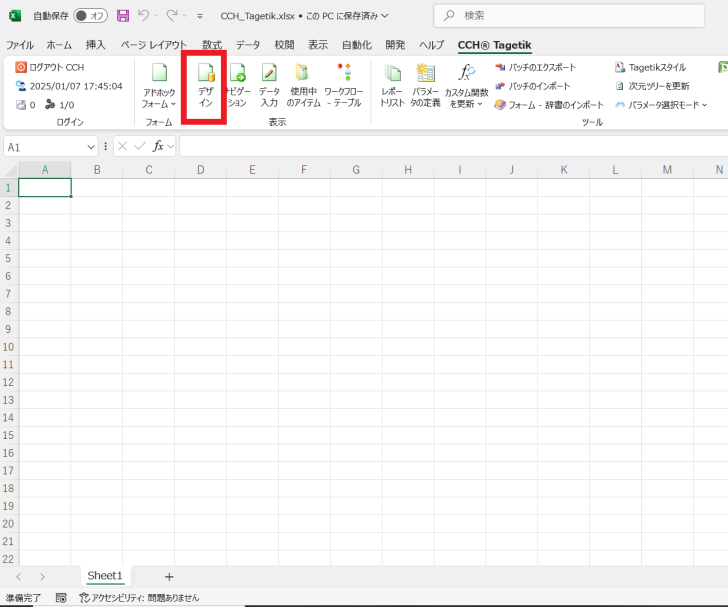Image resolution: width=728 pixels, height=607 pixels.
Task: Open the ファイル (File) menu tab
Action: (x=20, y=45)
